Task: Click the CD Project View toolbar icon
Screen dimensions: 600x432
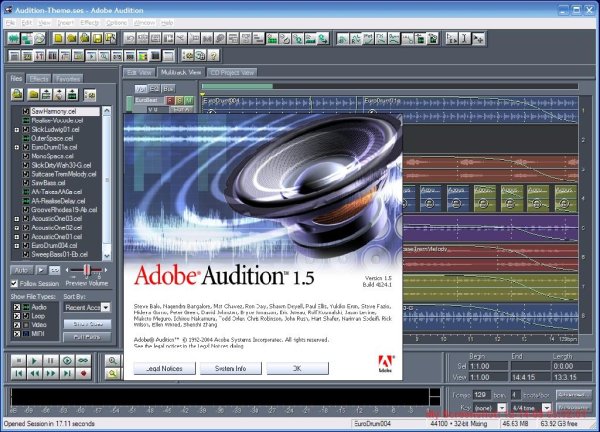Action: pyautogui.click(x=40, y=39)
